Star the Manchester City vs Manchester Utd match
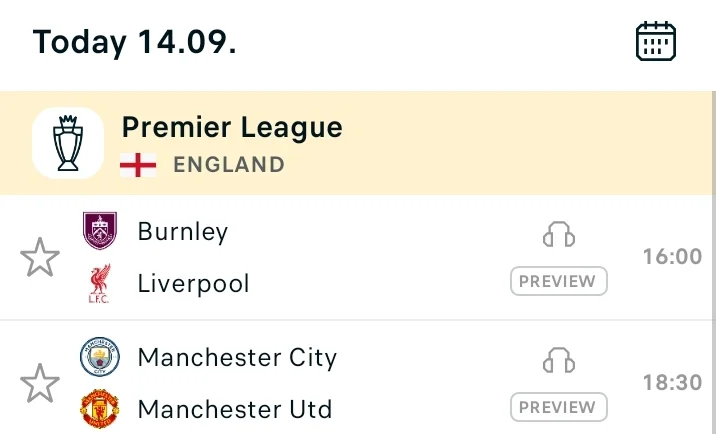The height and width of the screenshot is (434, 716). (40, 383)
